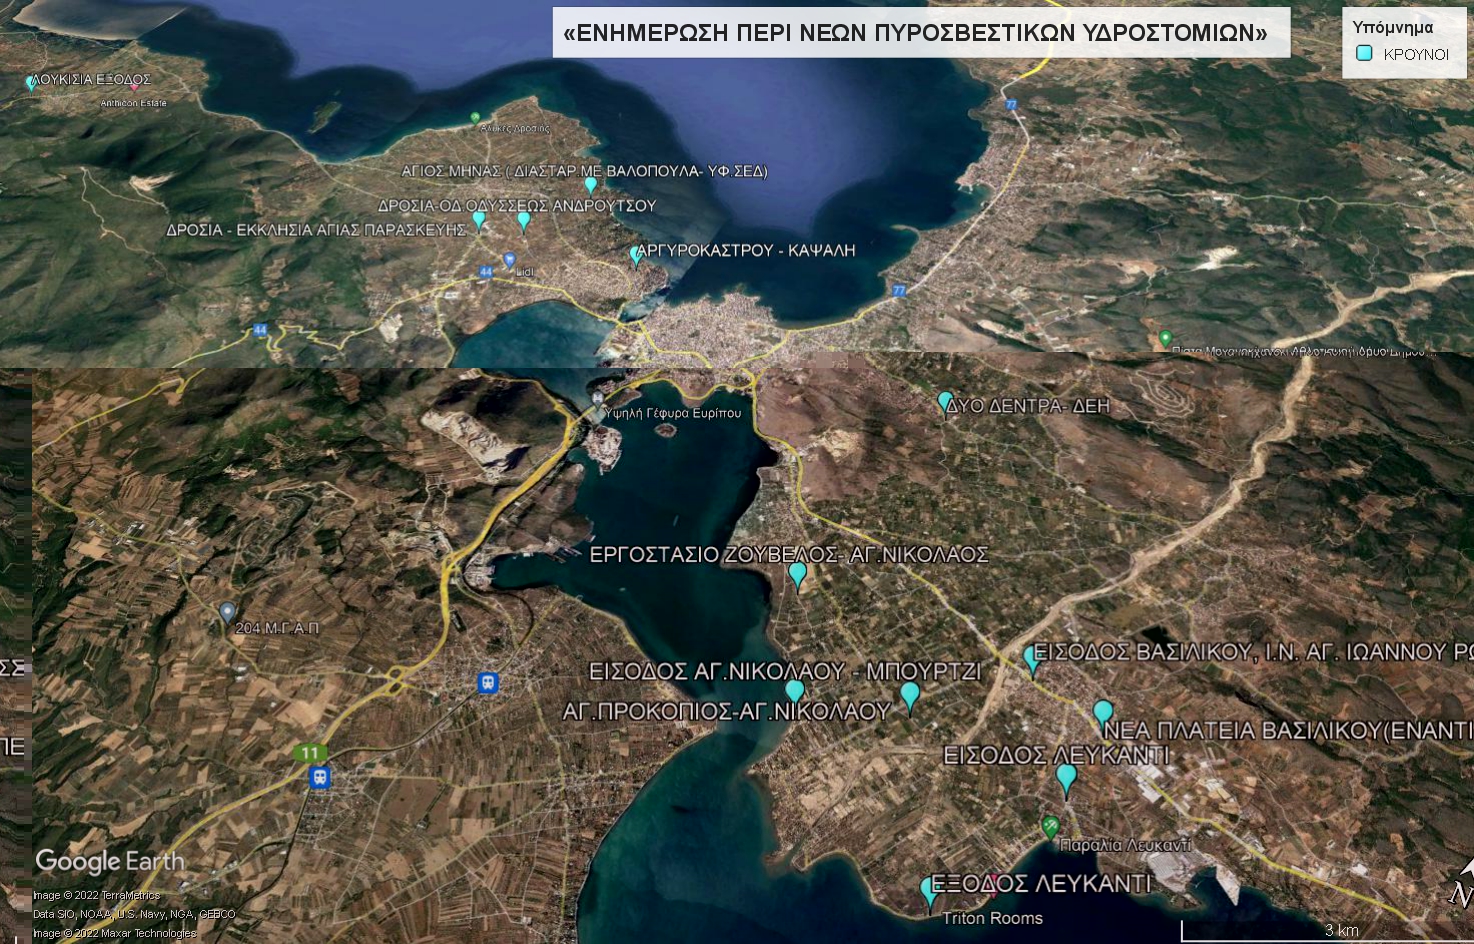Click the train station icon below route 11
The height and width of the screenshot is (944, 1474).
click(x=320, y=777)
